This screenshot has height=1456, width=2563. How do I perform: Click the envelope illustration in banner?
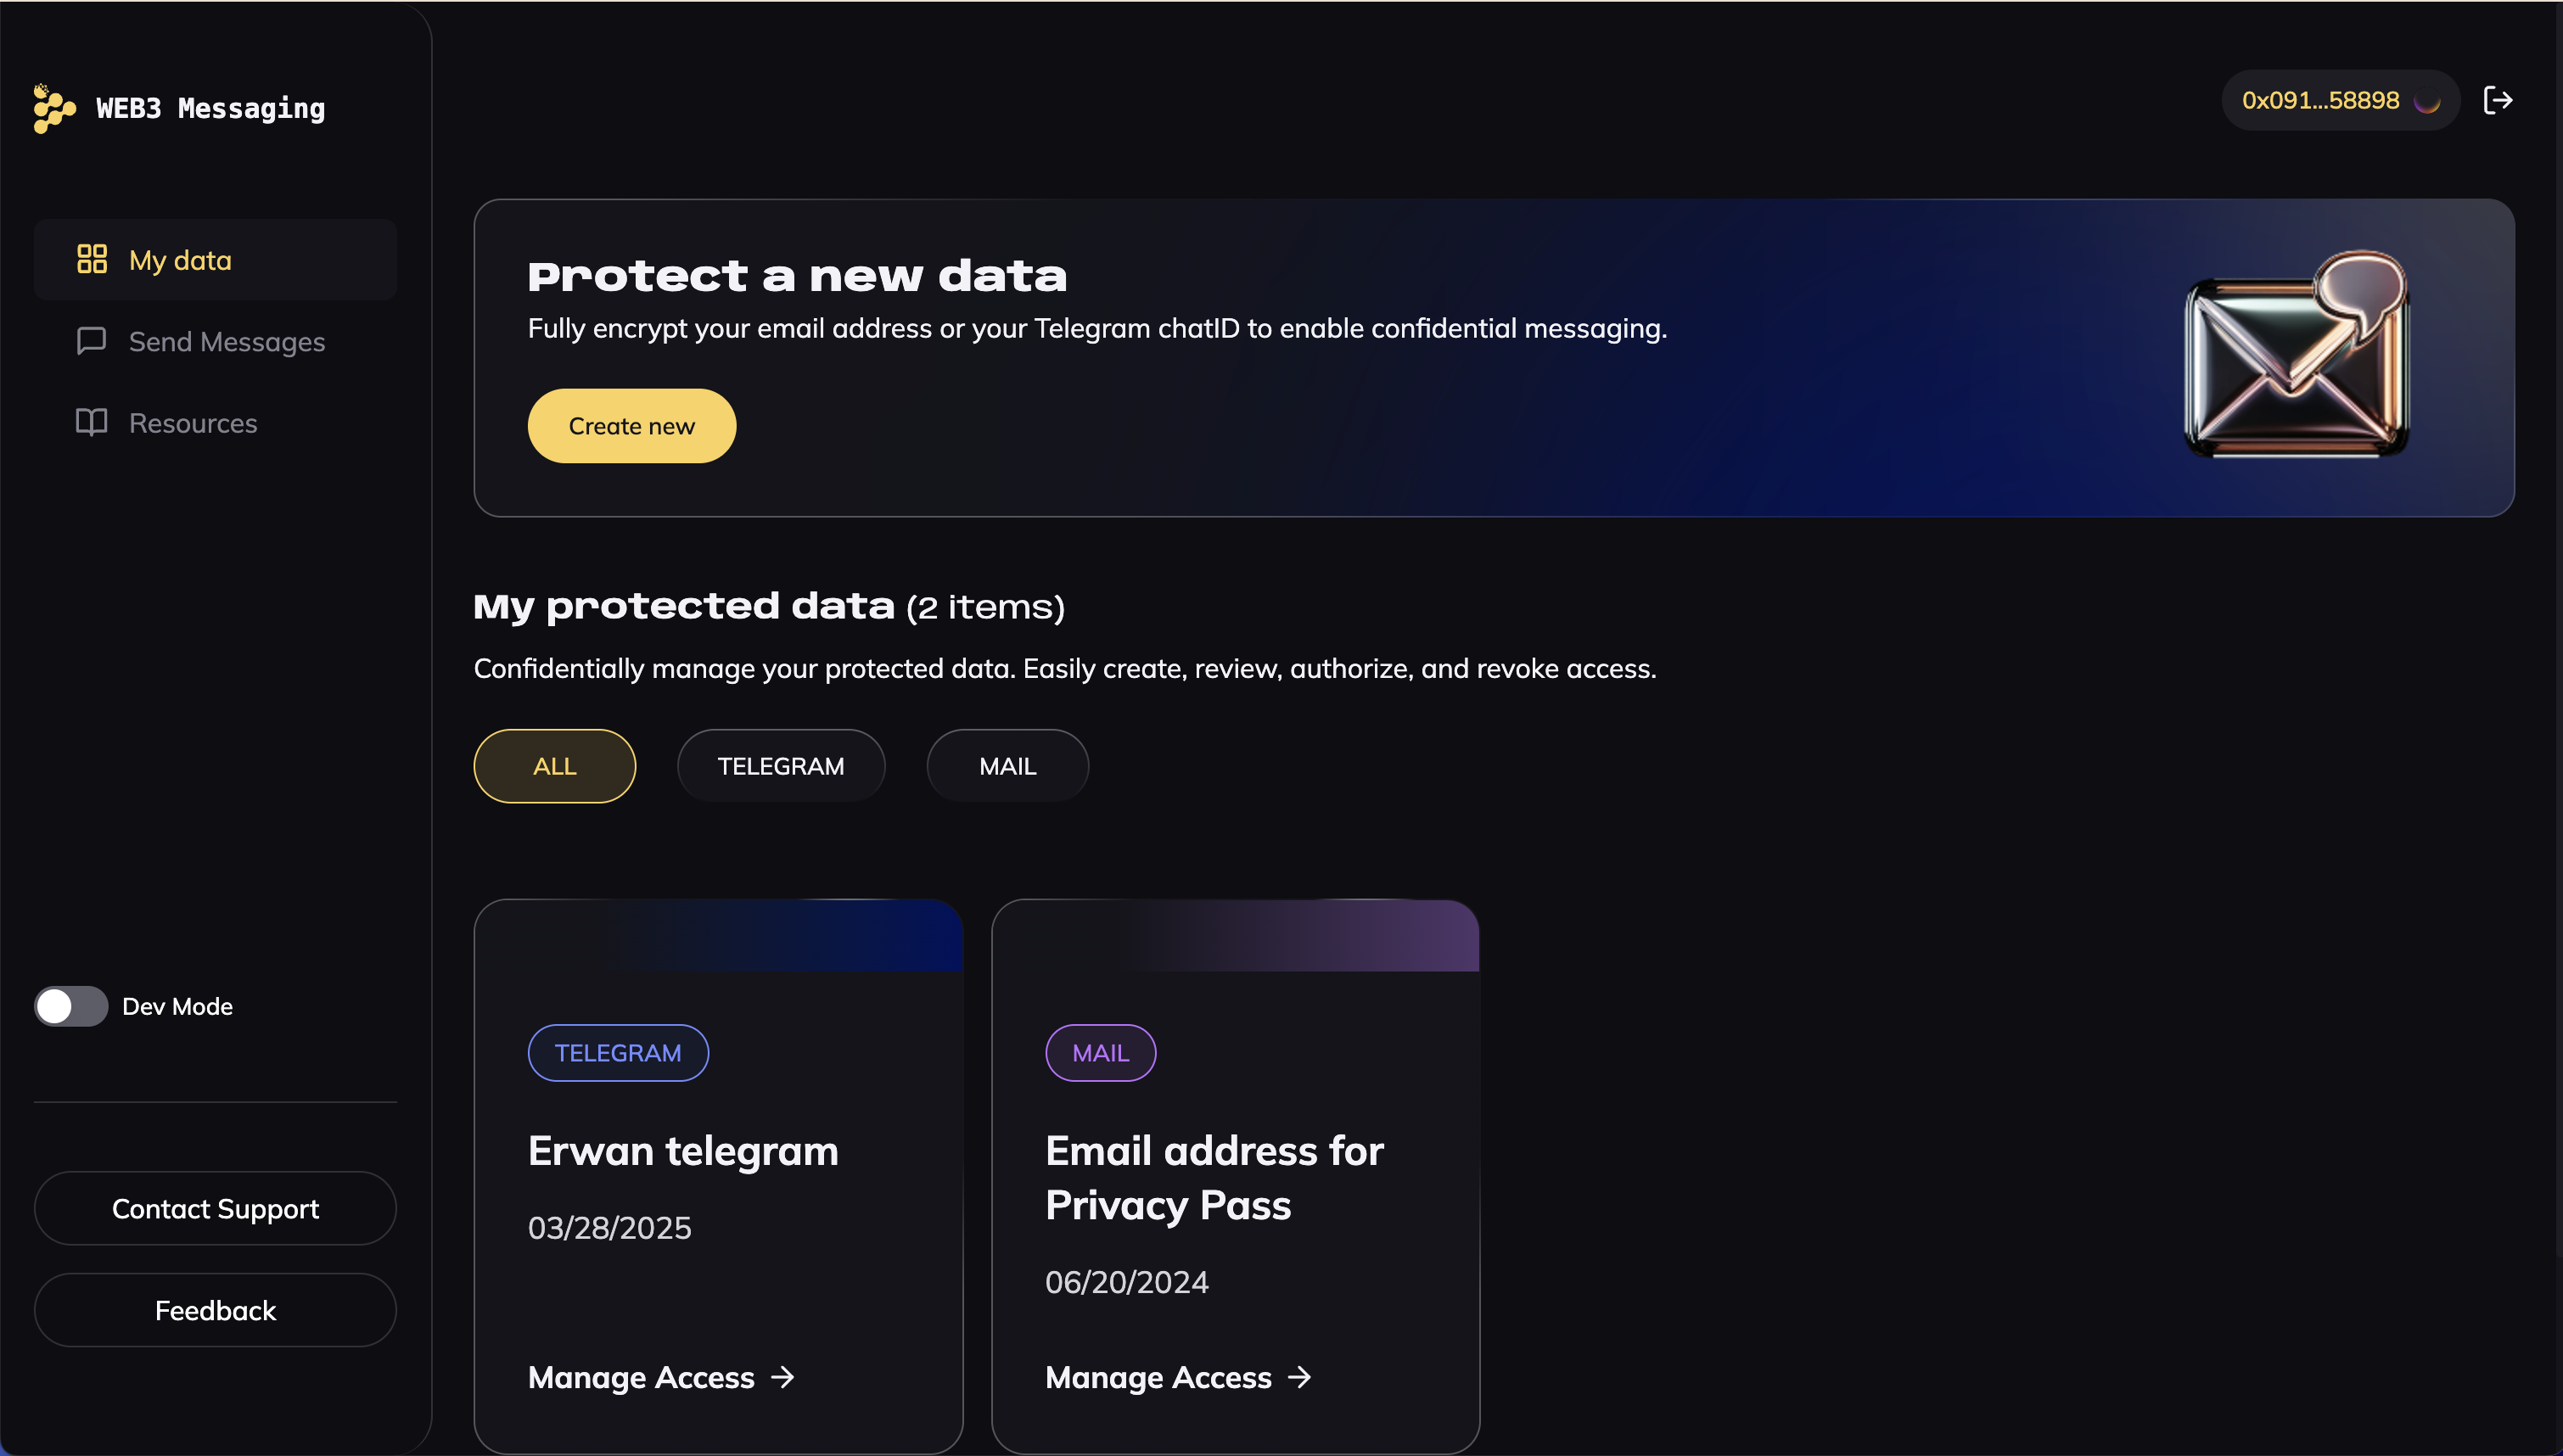coord(2296,356)
